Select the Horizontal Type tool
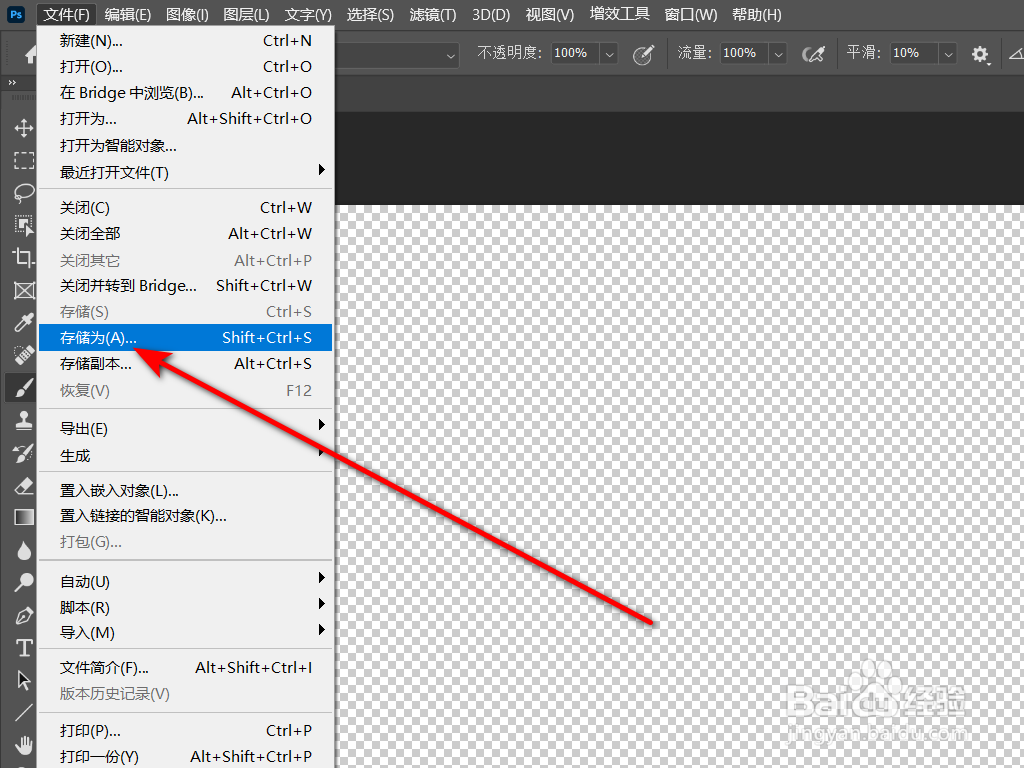The width and height of the screenshot is (1024, 768). click(x=24, y=647)
